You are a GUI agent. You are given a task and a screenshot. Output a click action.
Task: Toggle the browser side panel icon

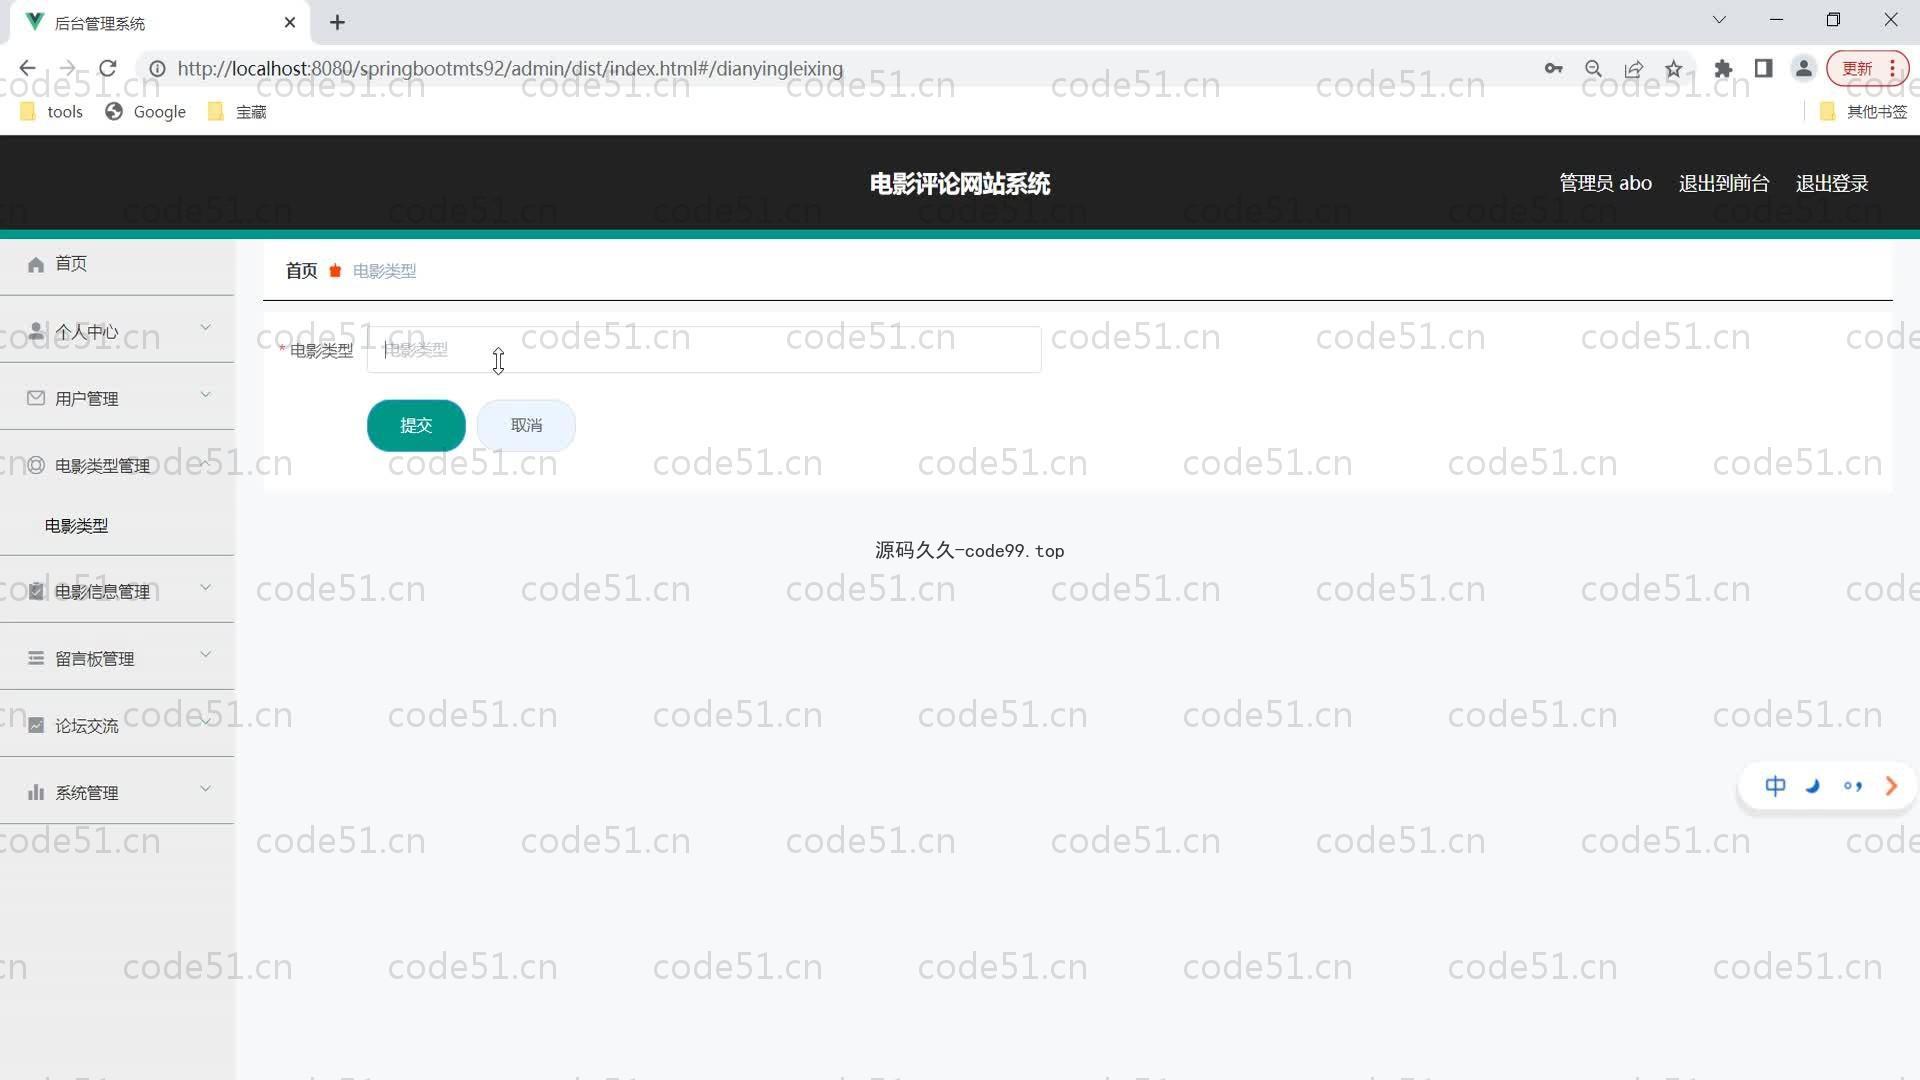click(1763, 69)
